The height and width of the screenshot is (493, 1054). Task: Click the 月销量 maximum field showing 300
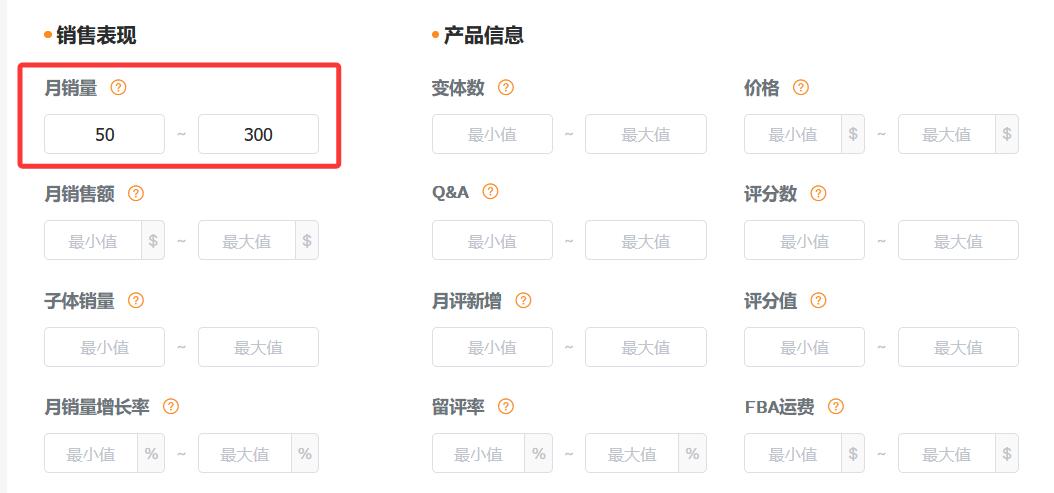point(258,134)
